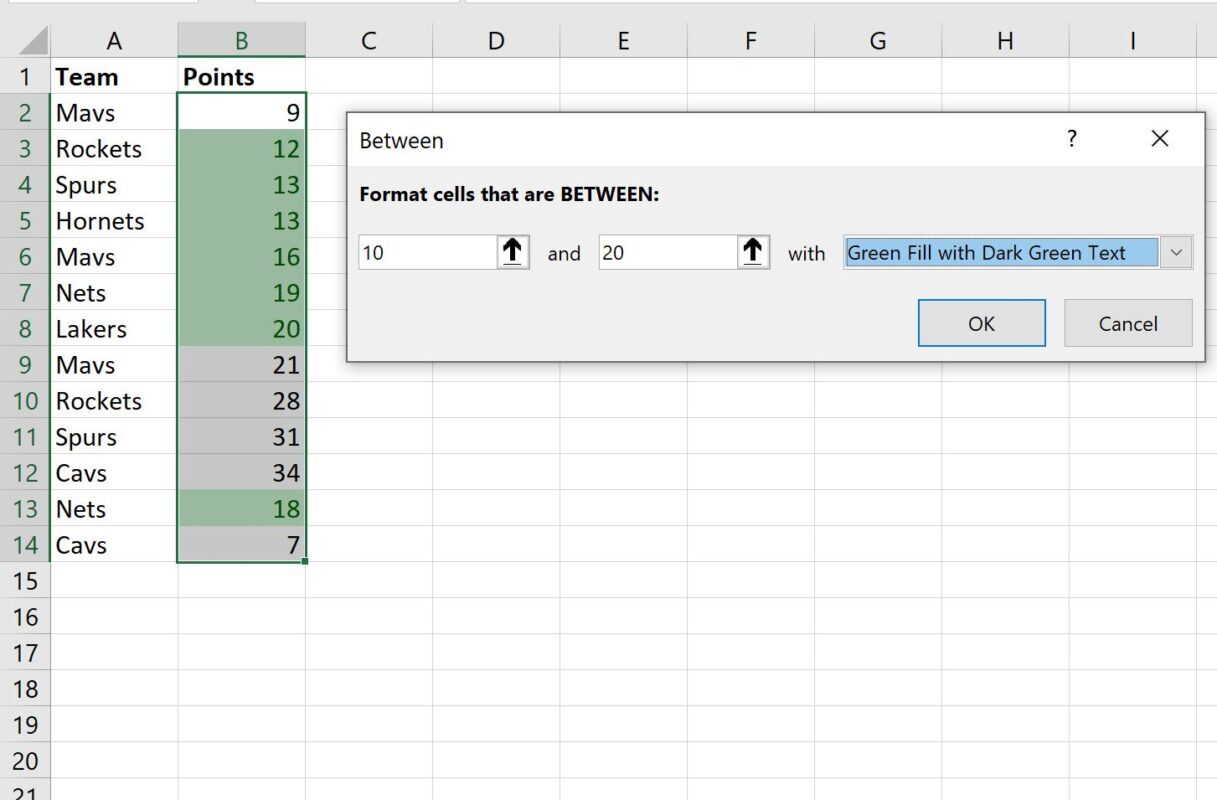Select row 14 header next to Cavs

[26, 545]
